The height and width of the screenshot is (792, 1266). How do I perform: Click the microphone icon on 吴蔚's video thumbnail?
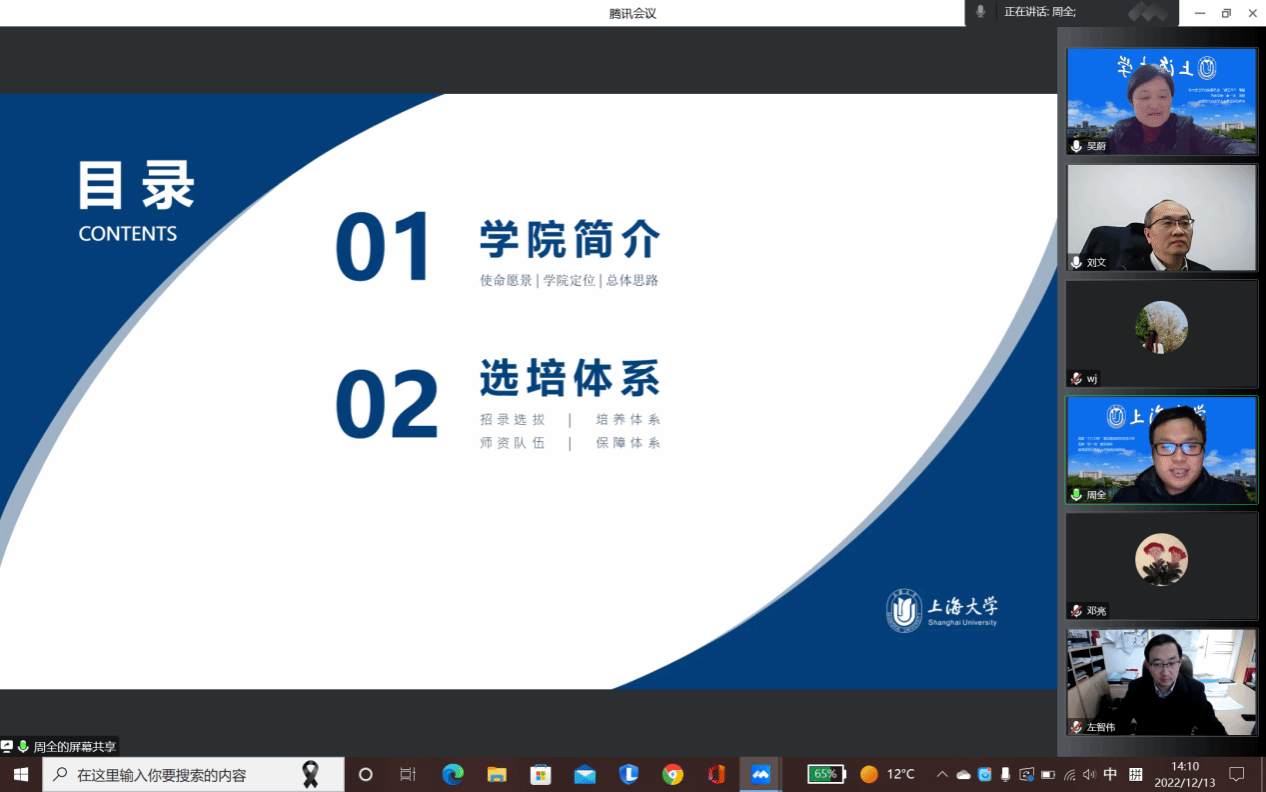pos(1077,146)
